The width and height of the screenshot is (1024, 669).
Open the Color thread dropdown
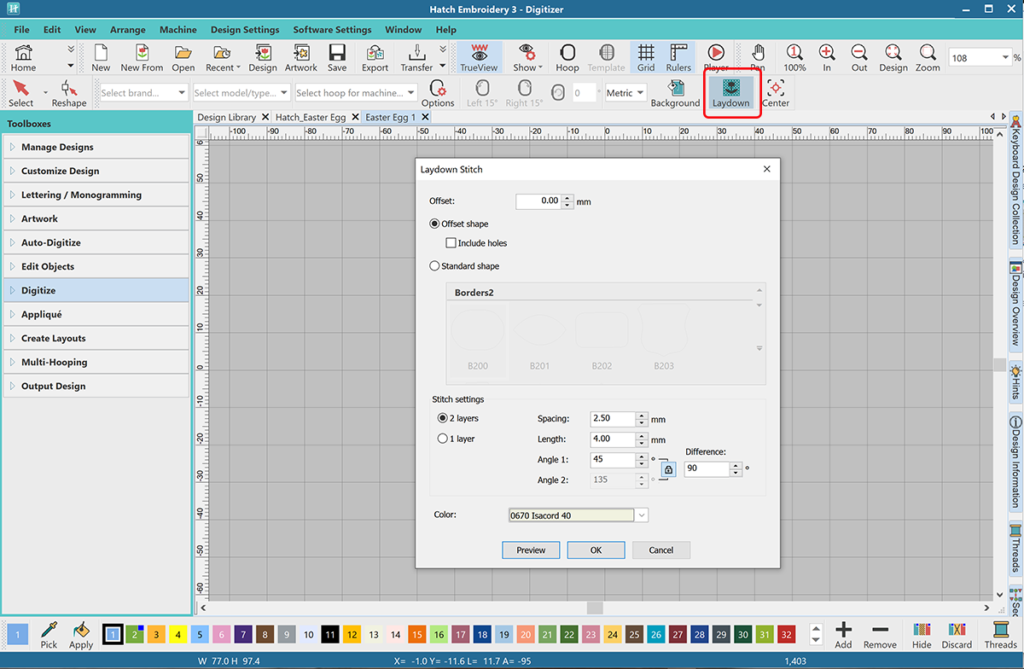click(x=642, y=515)
